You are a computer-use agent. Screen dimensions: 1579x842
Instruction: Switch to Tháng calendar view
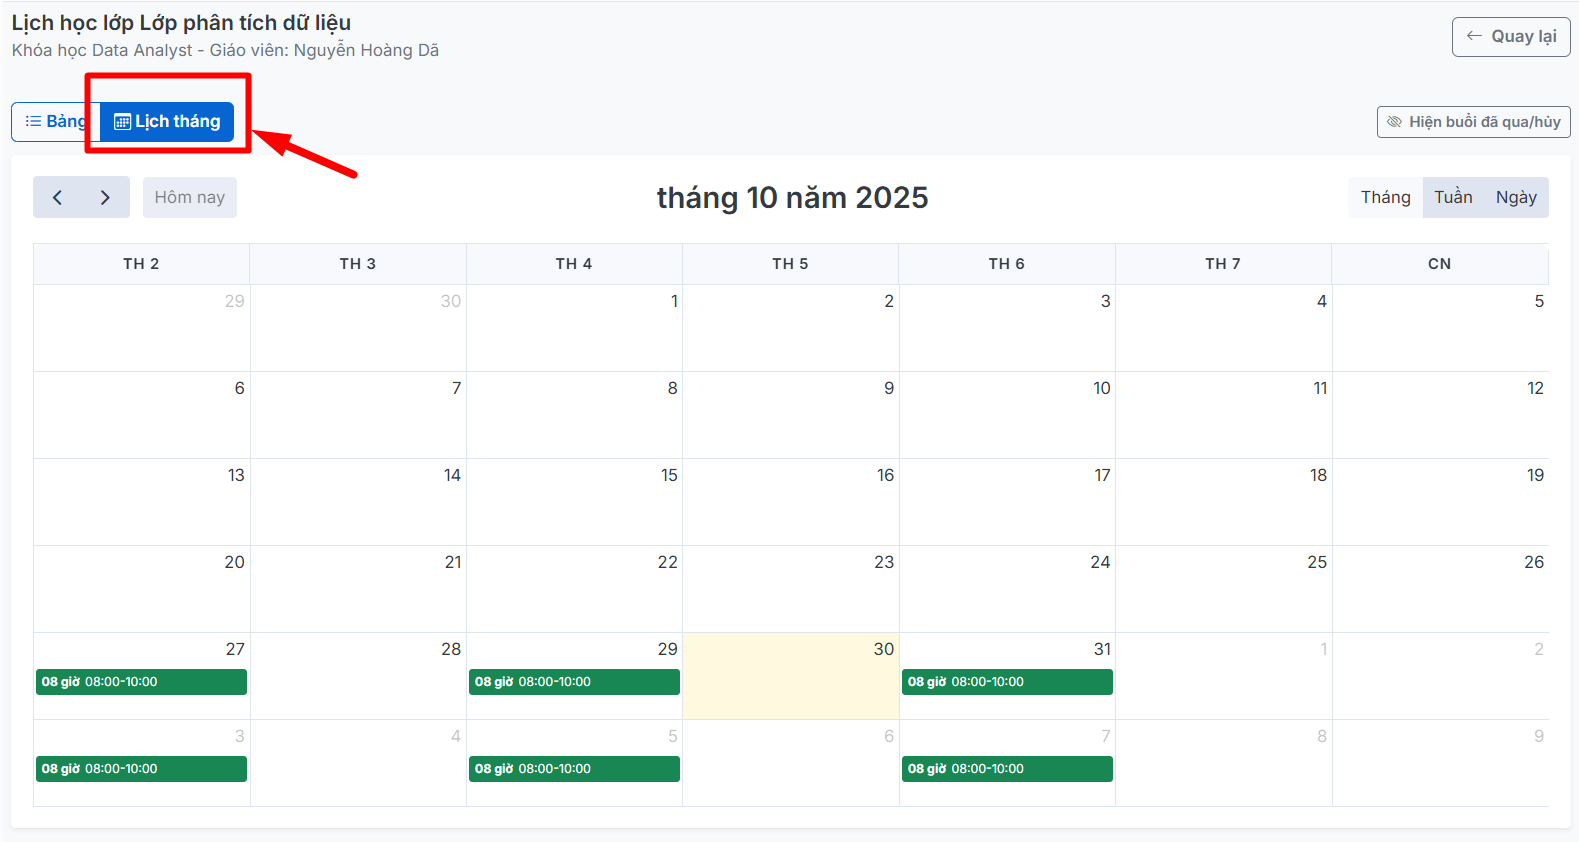tap(1385, 197)
